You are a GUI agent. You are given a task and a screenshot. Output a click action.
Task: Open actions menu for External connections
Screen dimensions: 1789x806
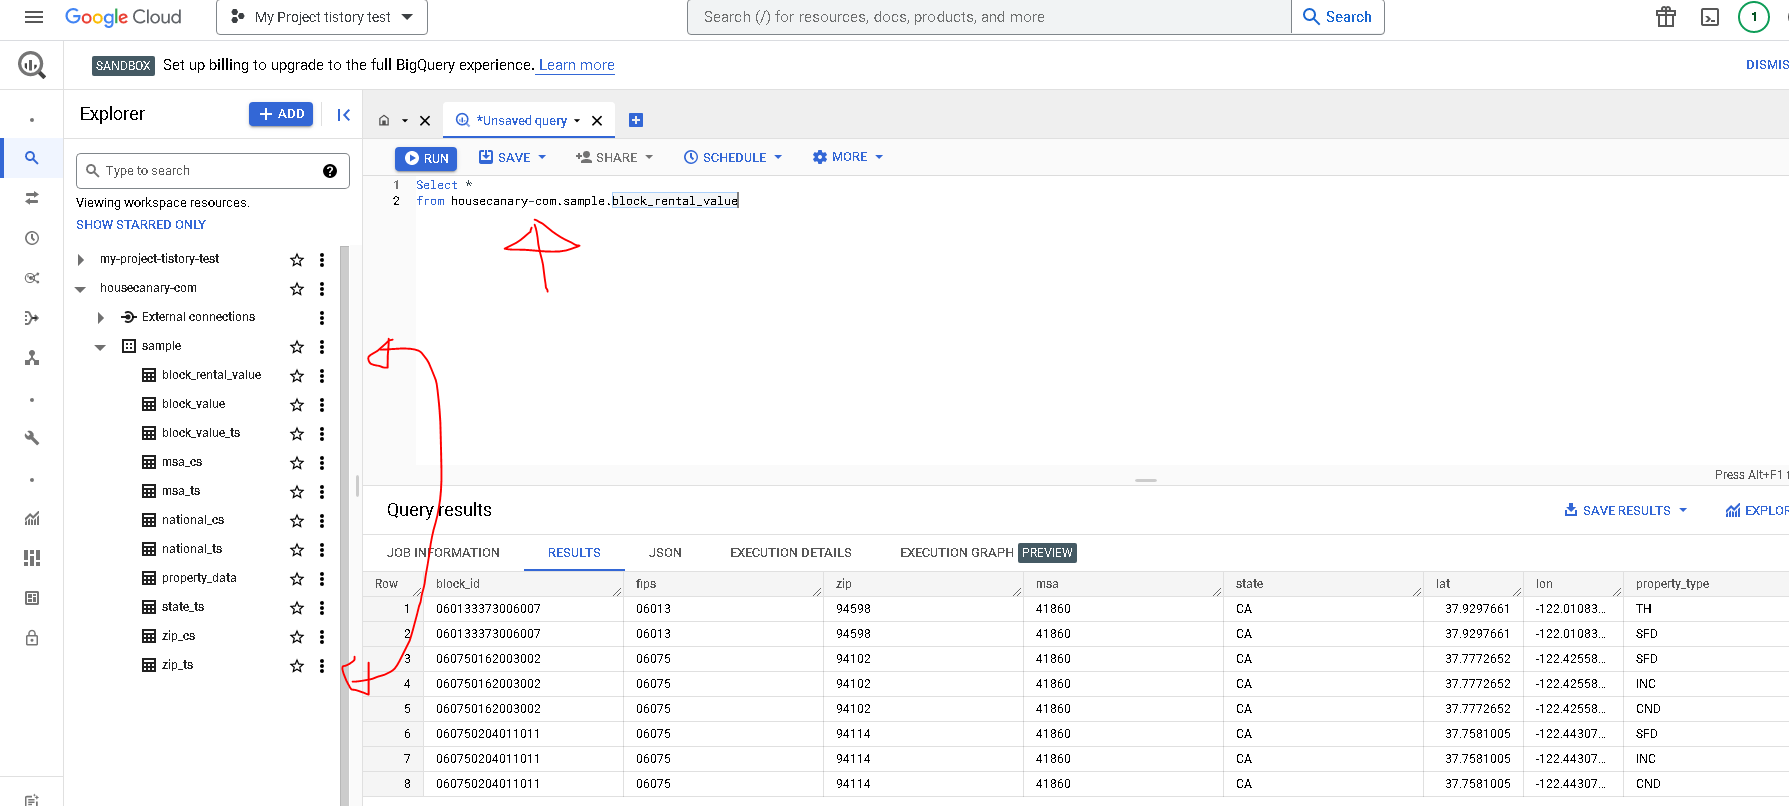coord(322,318)
